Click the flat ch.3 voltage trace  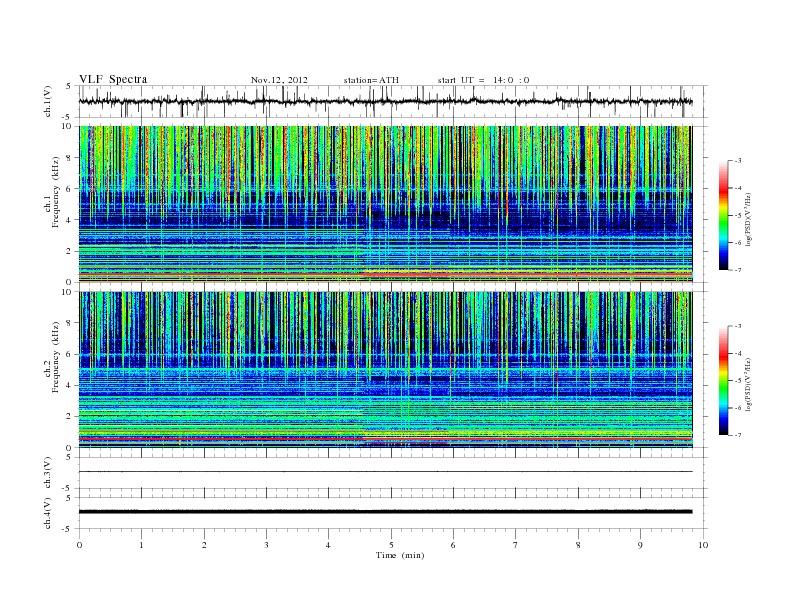(385, 472)
